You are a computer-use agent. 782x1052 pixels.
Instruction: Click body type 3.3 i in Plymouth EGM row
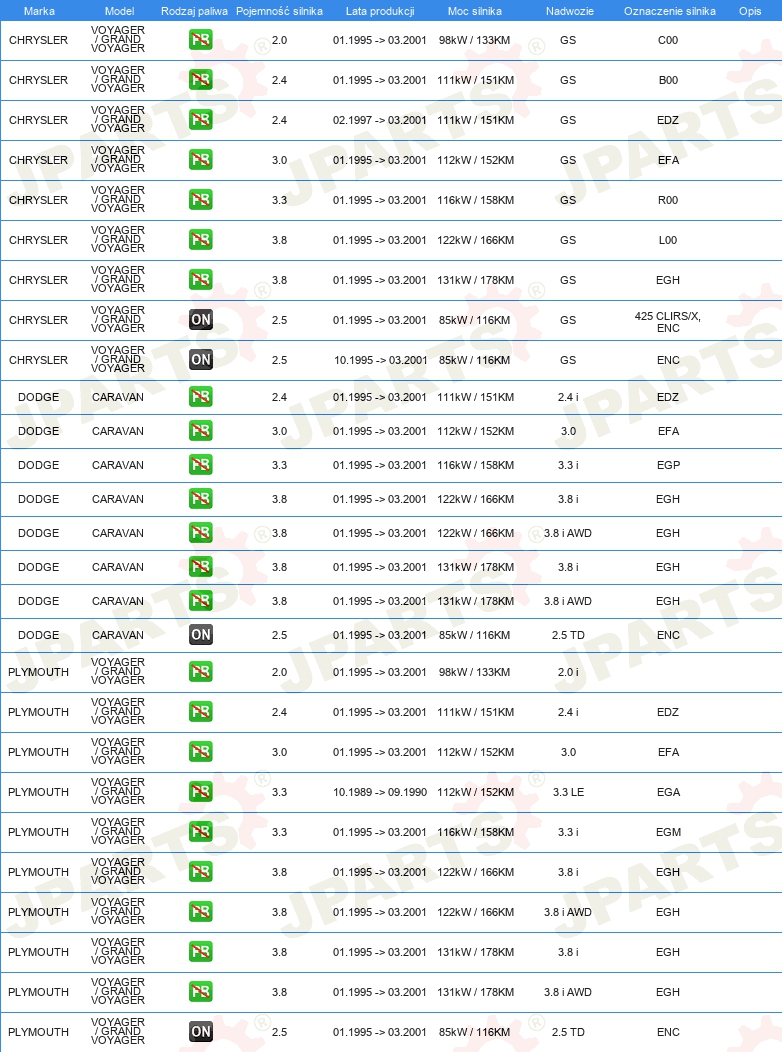pos(568,832)
